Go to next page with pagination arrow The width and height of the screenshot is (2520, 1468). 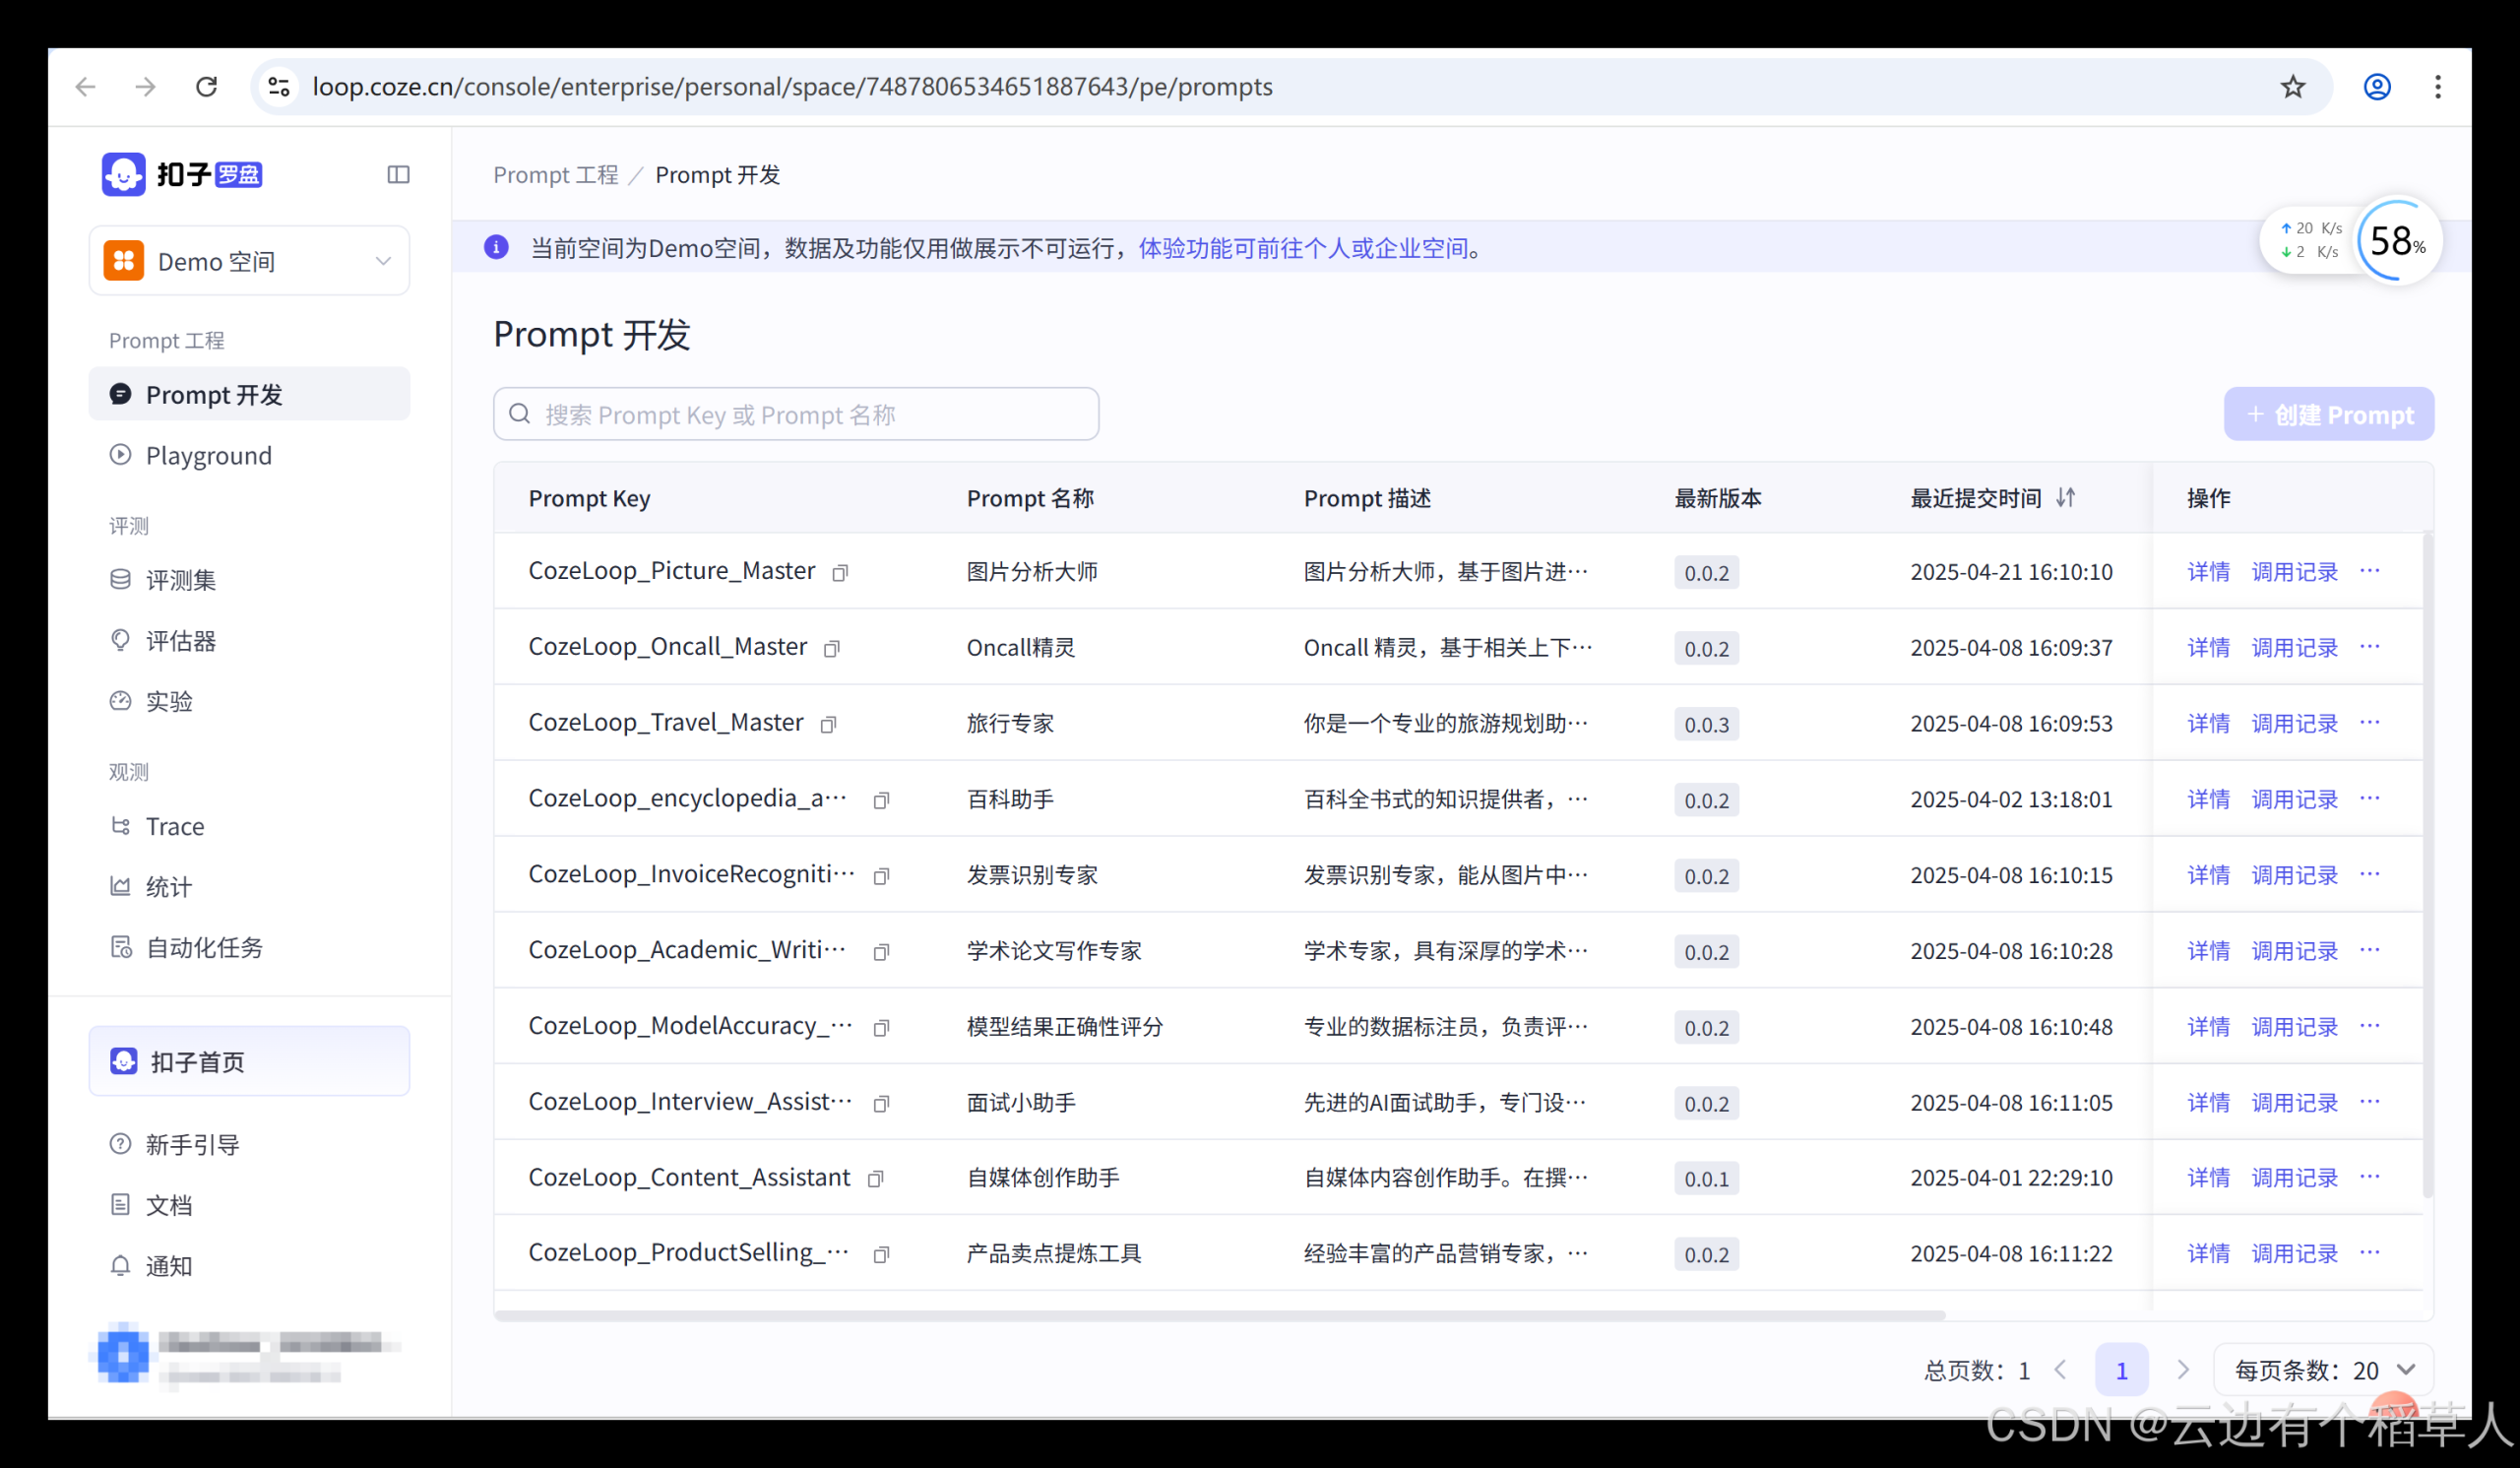click(x=2184, y=1369)
